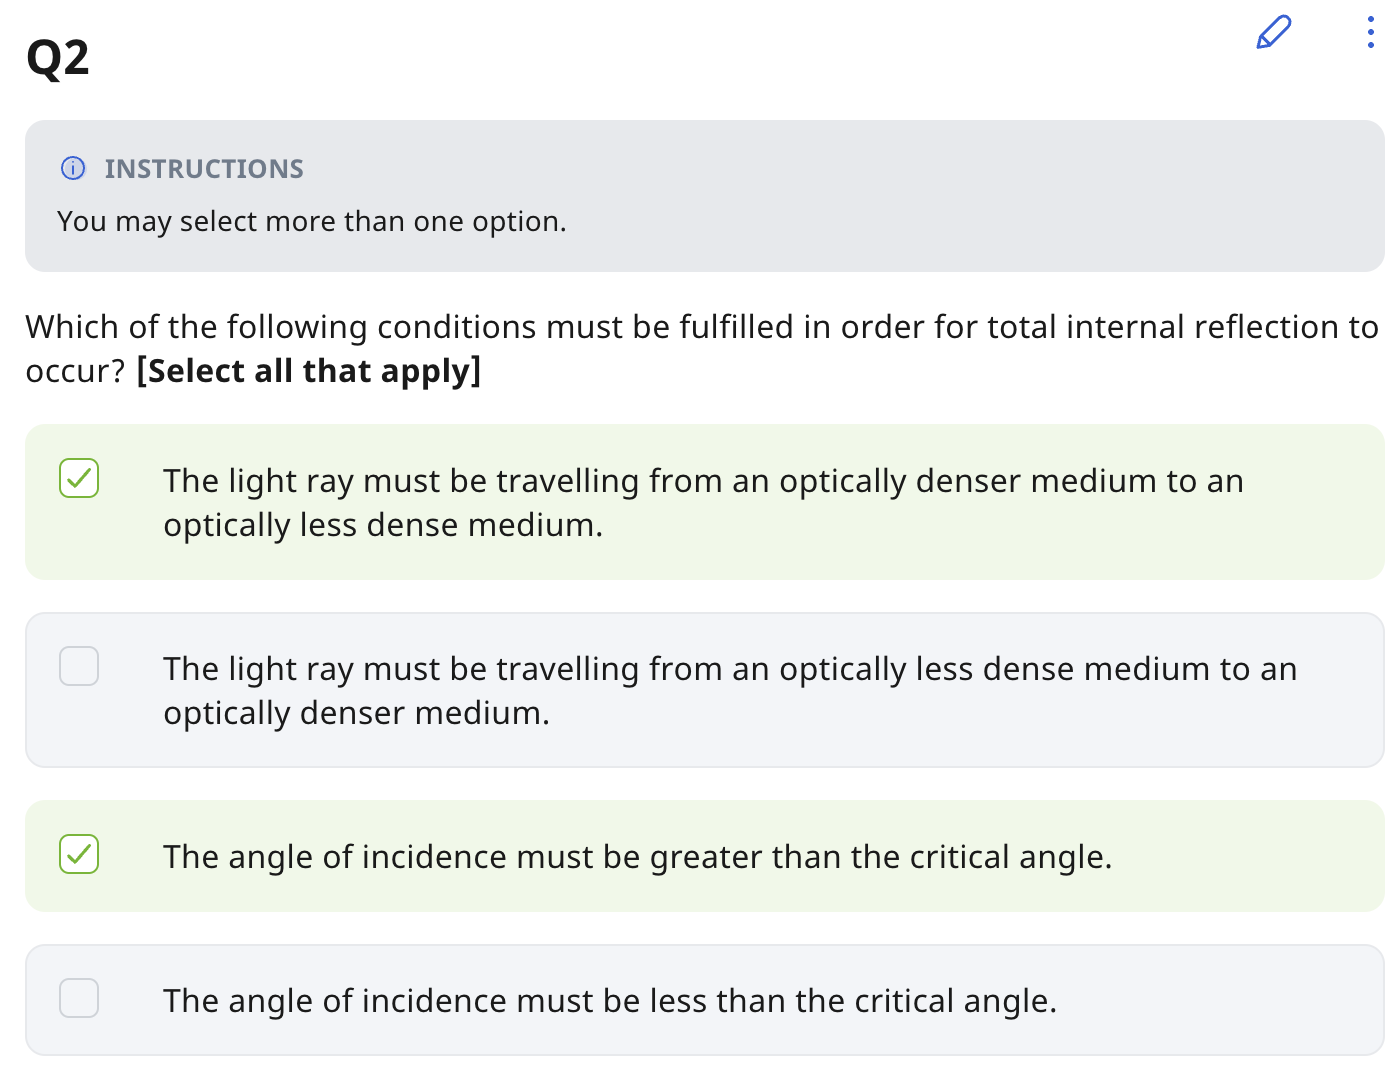This screenshot has height=1078, width=1394.
Task: Open the three-dot more options menu
Action: pos(1370,33)
